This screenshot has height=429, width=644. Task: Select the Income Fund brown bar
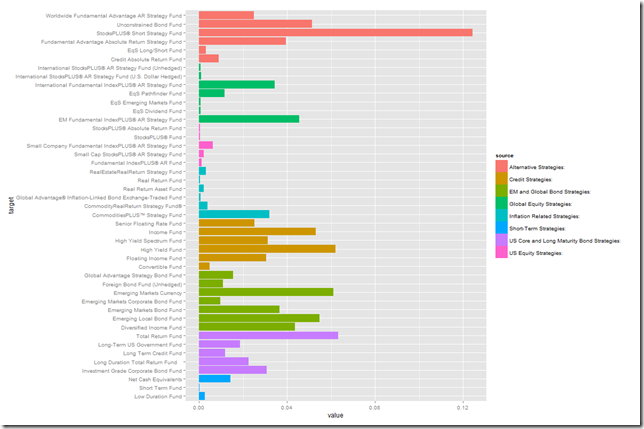pos(257,232)
